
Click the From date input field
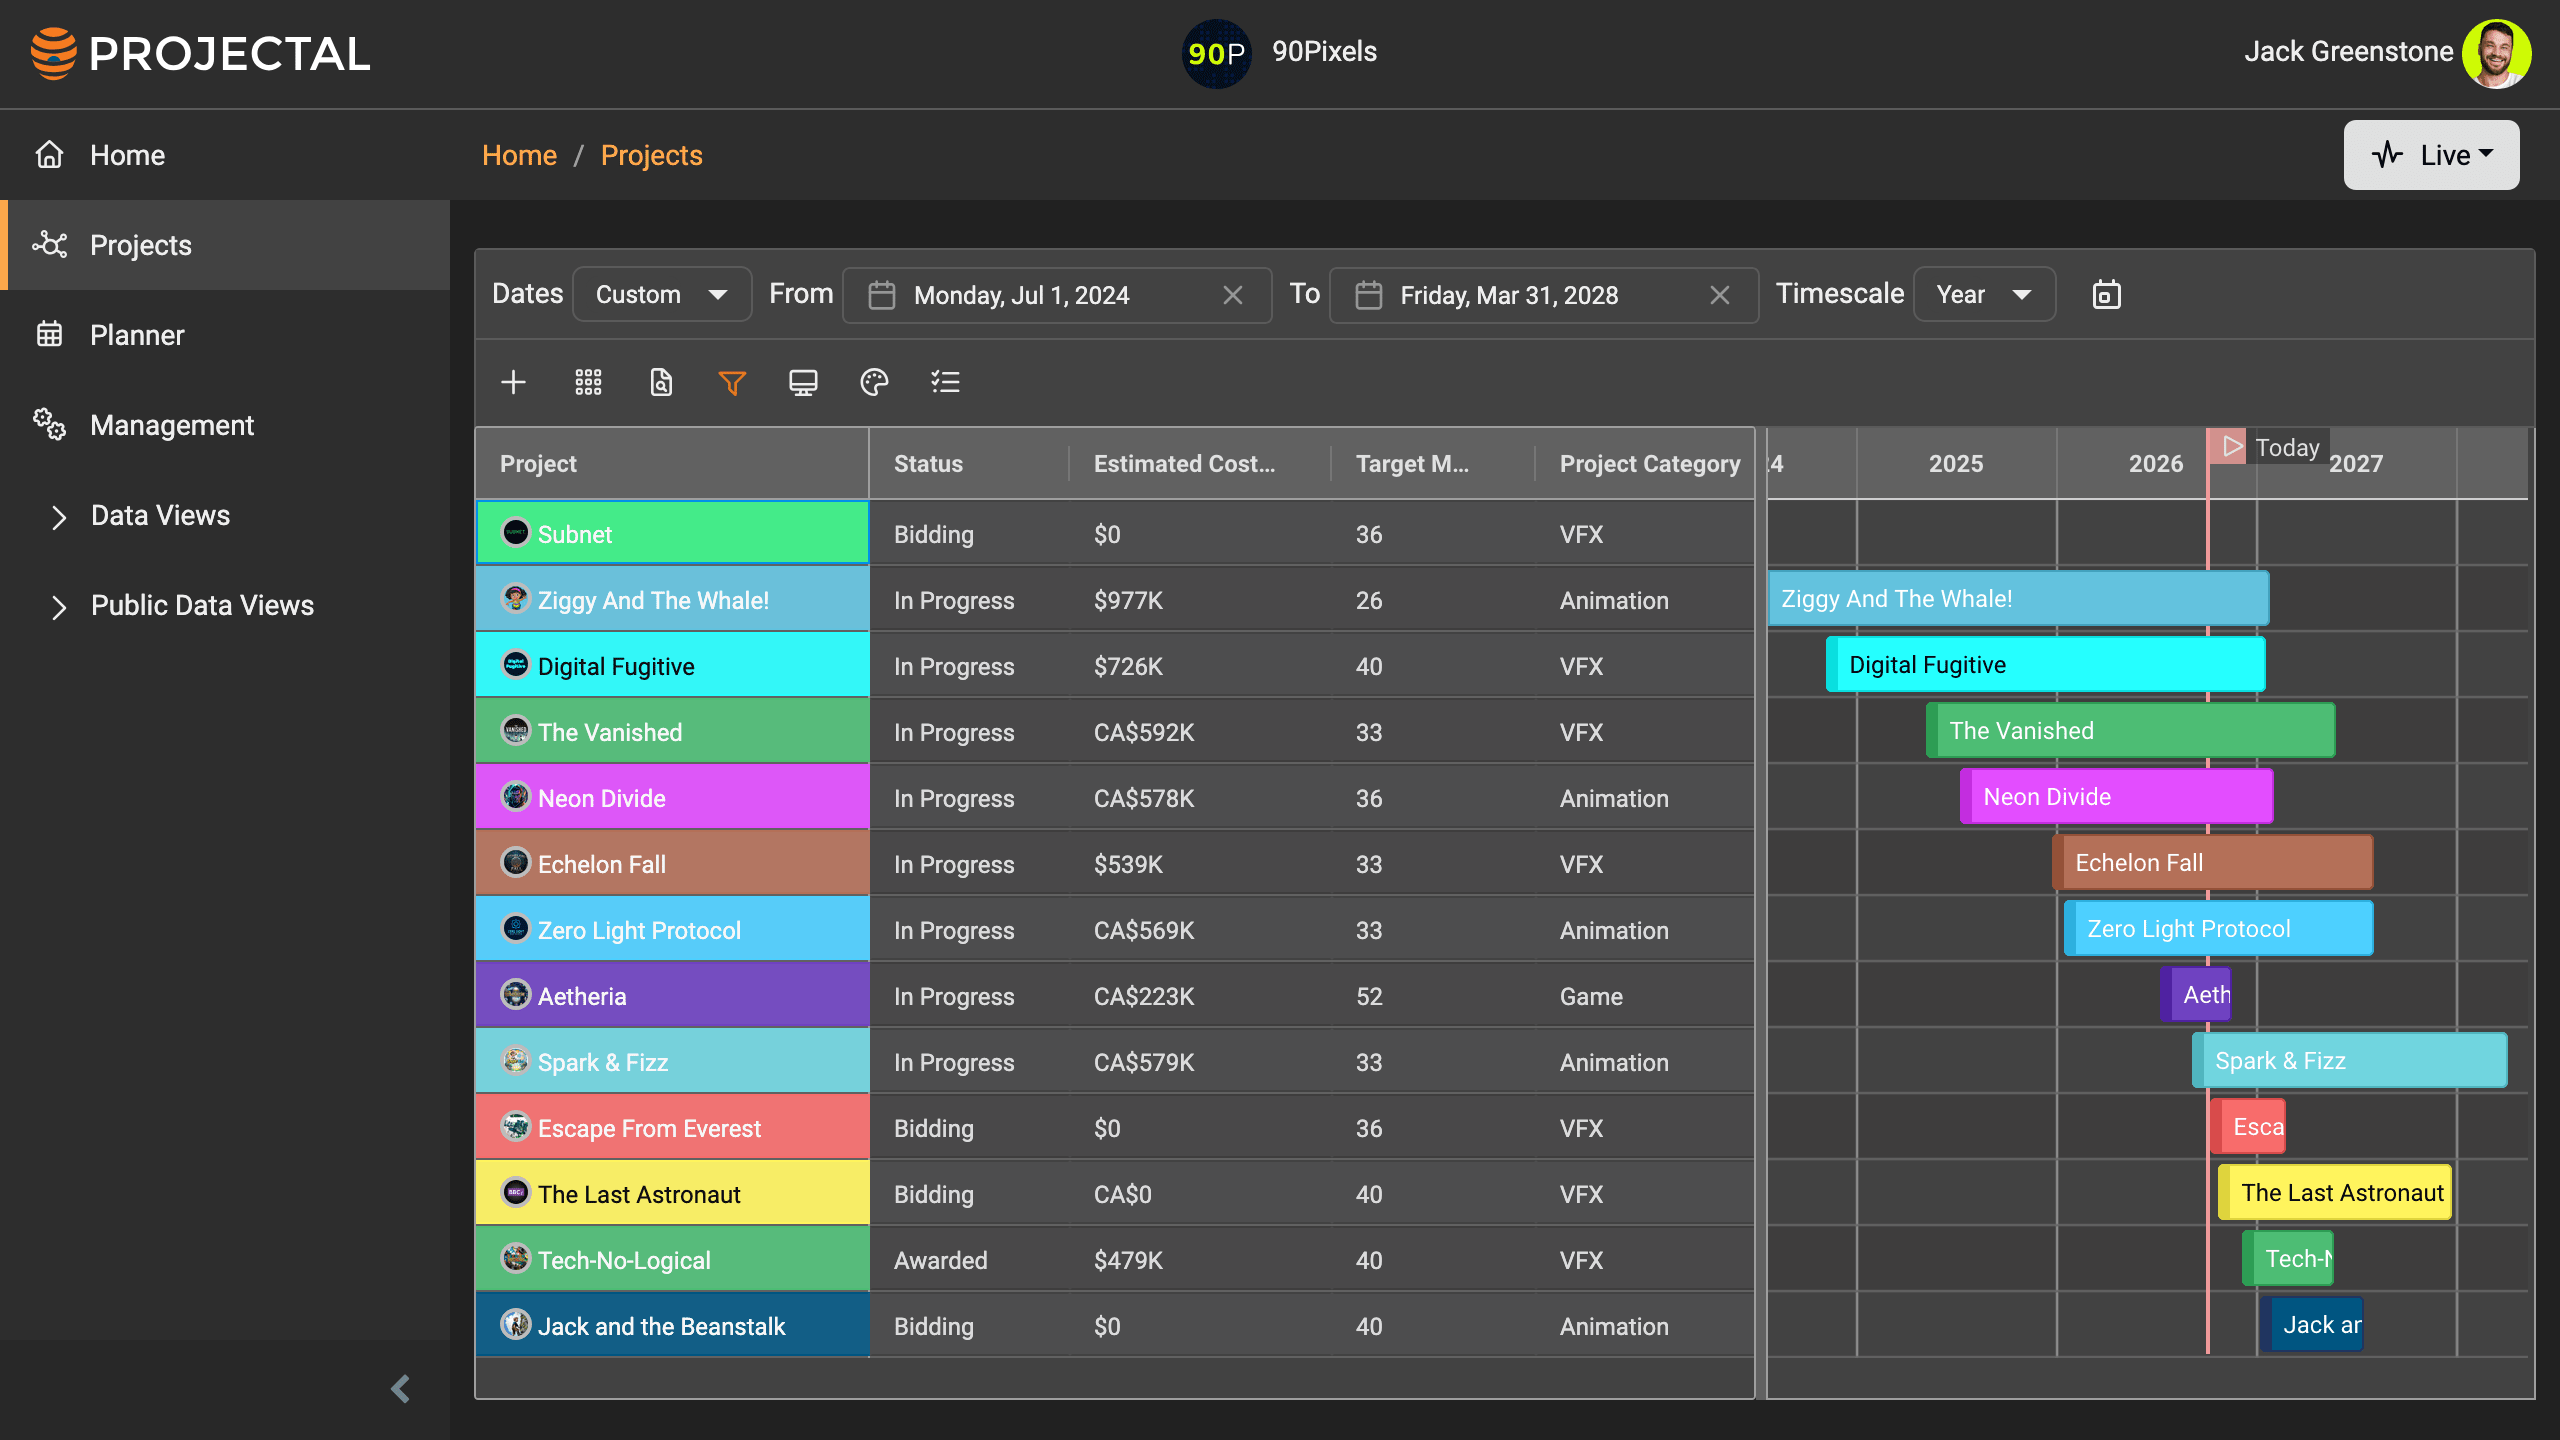click(x=1057, y=295)
